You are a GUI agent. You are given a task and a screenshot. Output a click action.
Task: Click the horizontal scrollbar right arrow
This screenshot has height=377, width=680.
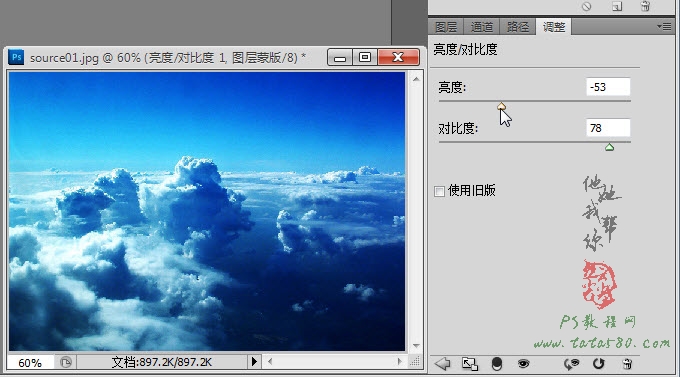(x=399, y=361)
